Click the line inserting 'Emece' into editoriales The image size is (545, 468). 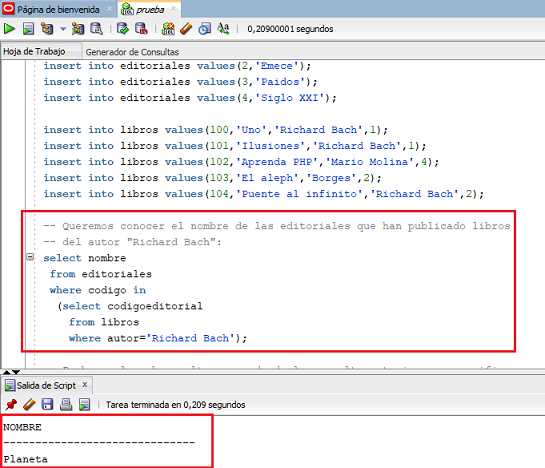point(177,66)
